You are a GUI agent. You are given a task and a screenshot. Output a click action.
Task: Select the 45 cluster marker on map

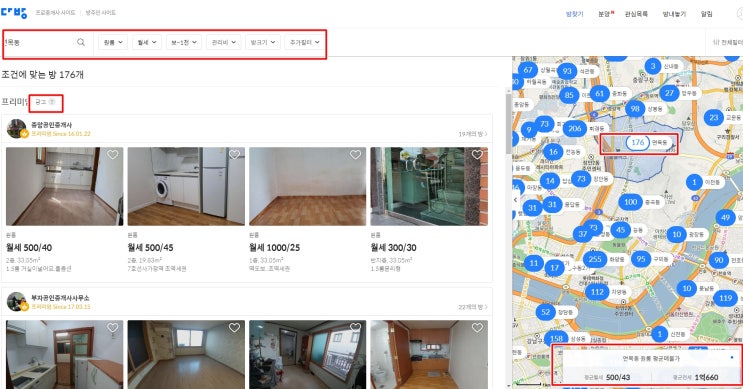[x=620, y=230]
